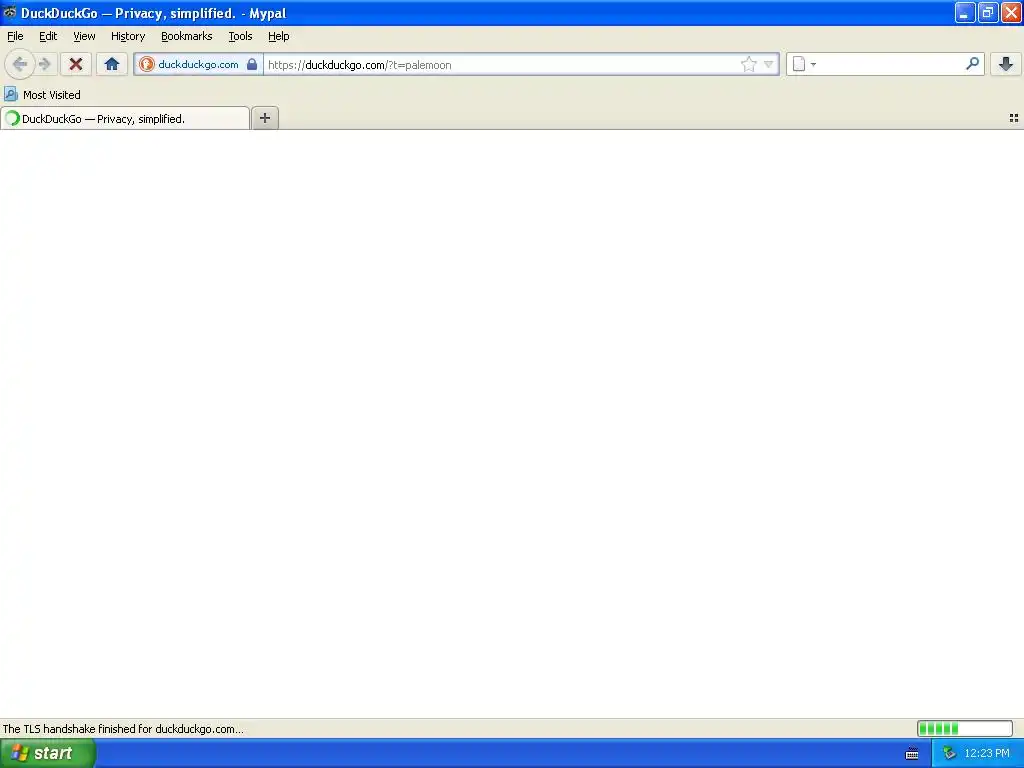Click the DuckDuckGo site identity favicon
The height and width of the screenshot is (768, 1024).
(x=147, y=64)
